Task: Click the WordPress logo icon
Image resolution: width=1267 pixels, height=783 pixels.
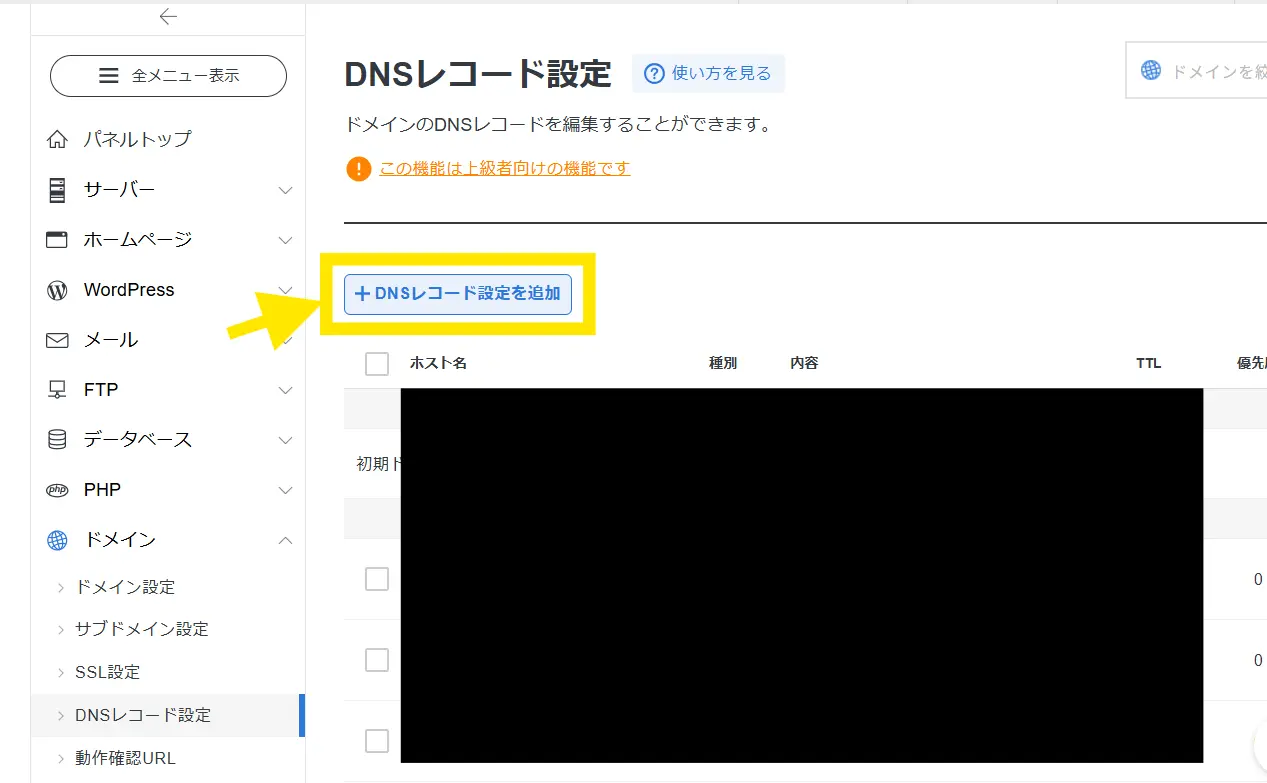Action: click(57, 290)
